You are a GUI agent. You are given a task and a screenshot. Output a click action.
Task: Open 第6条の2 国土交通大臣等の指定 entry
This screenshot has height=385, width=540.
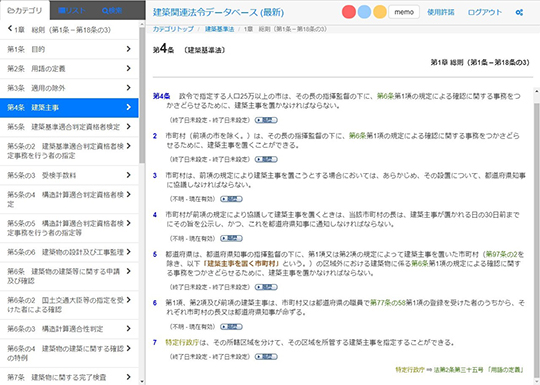(69, 305)
